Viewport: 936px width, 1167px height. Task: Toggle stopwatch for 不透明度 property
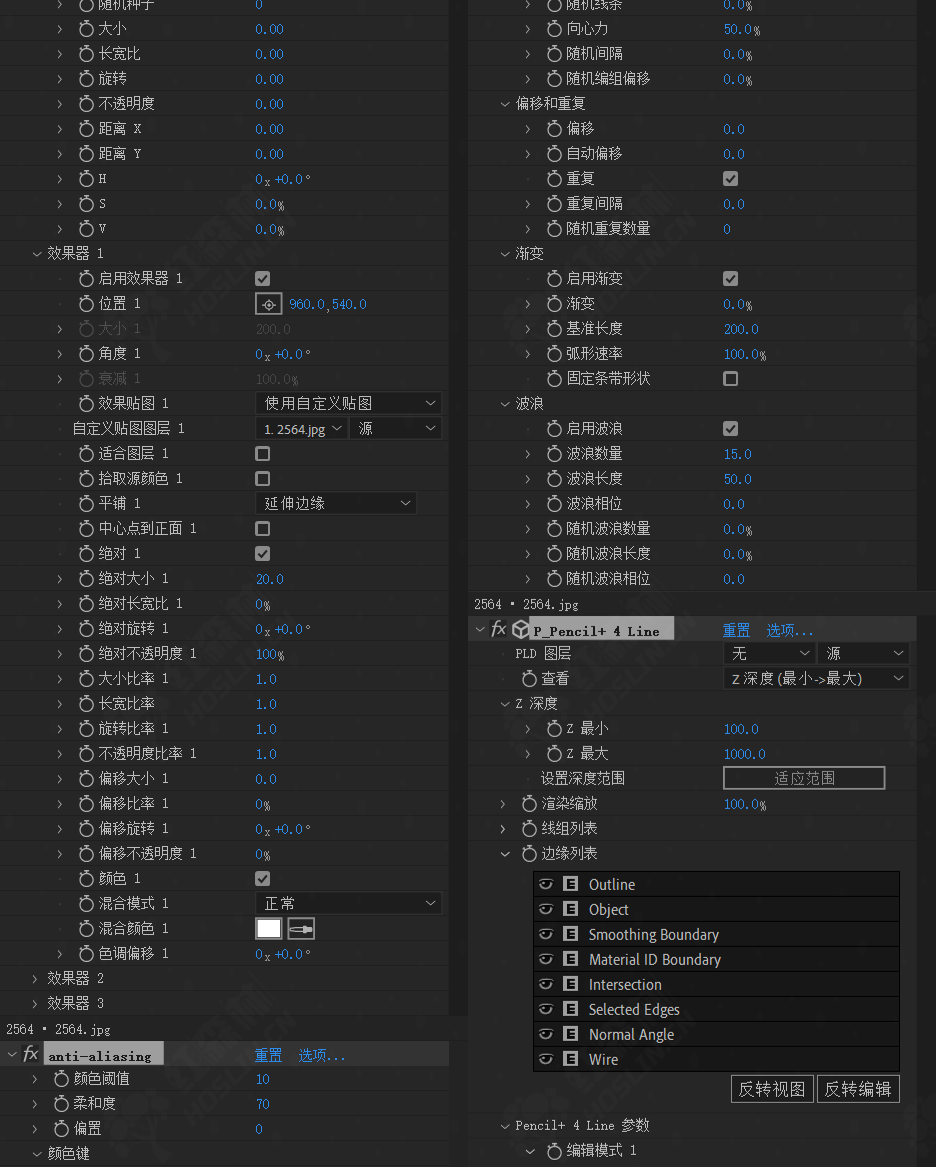[x=86, y=104]
